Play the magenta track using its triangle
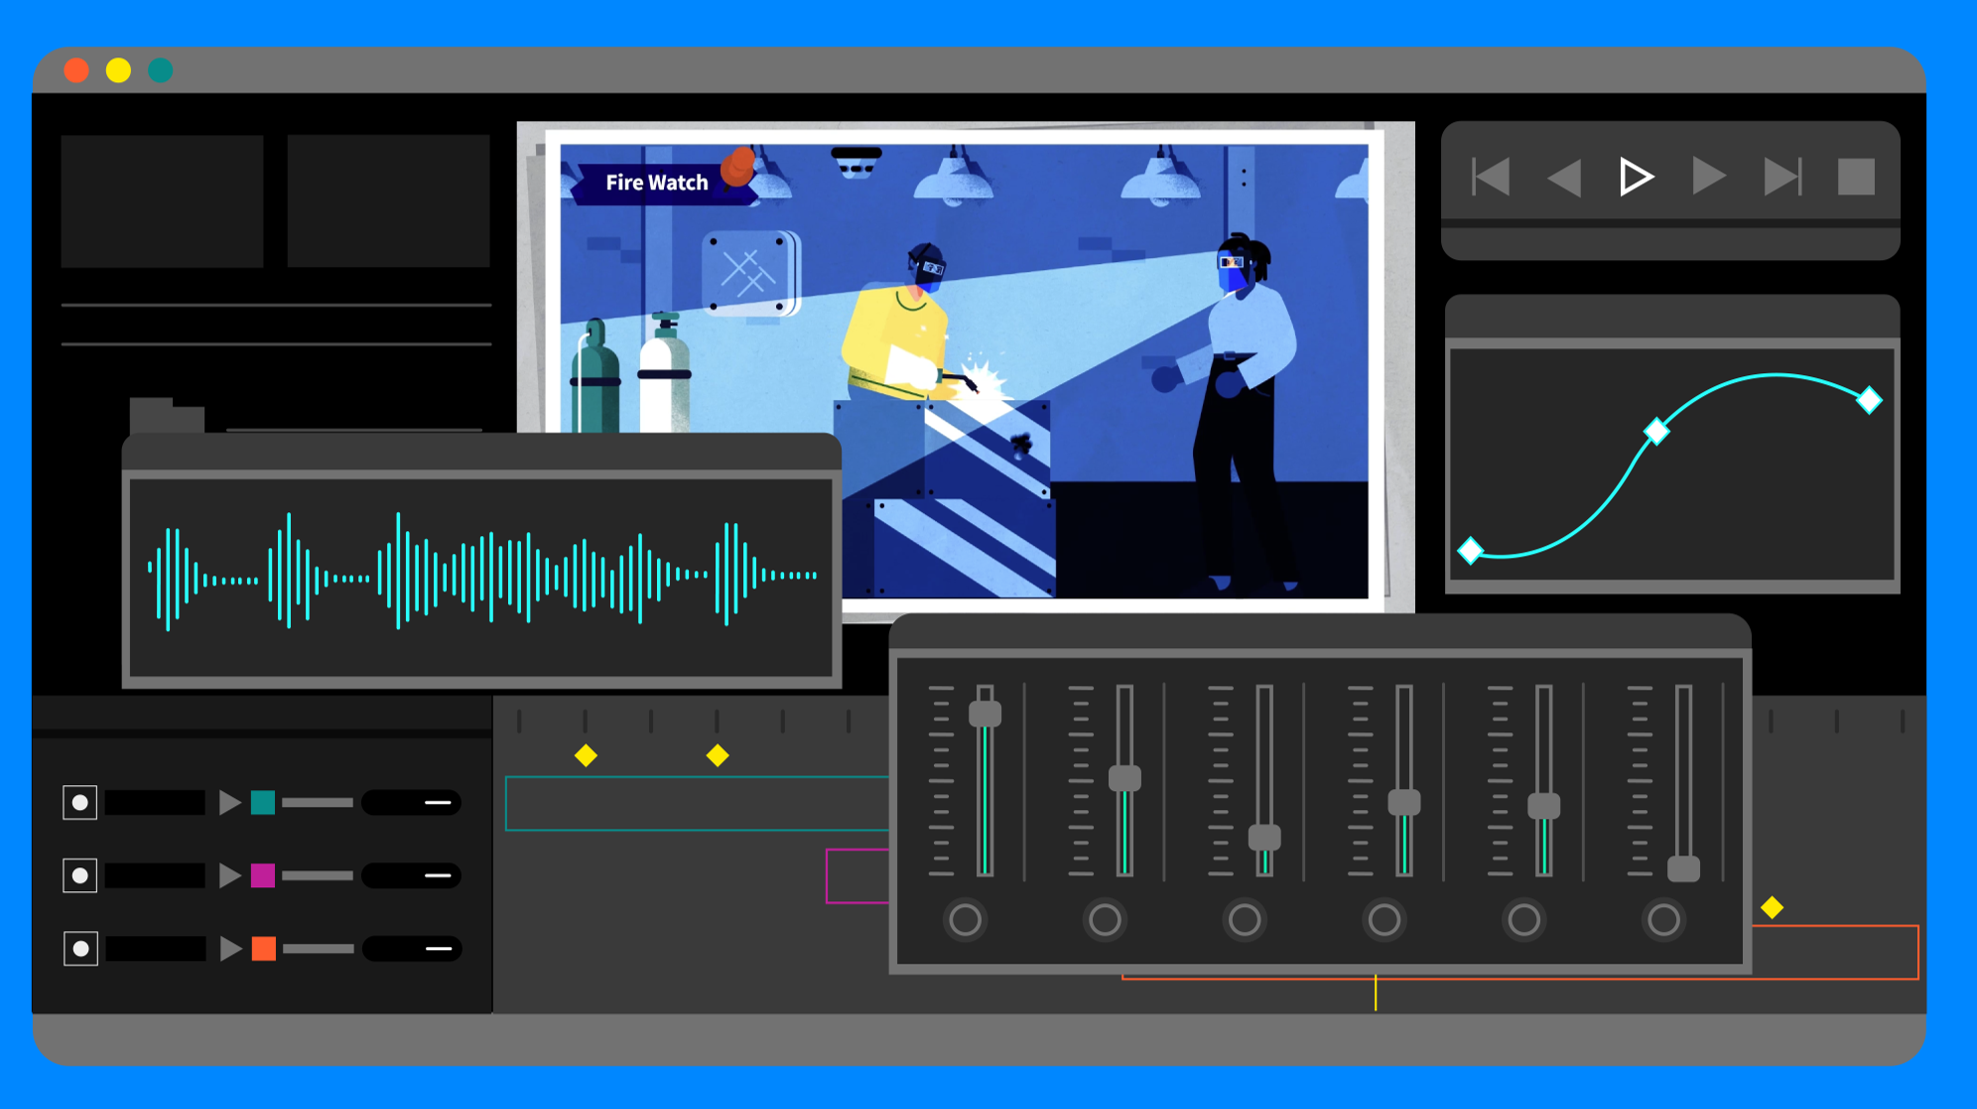Screen dimensions: 1977x1109 click(230, 875)
